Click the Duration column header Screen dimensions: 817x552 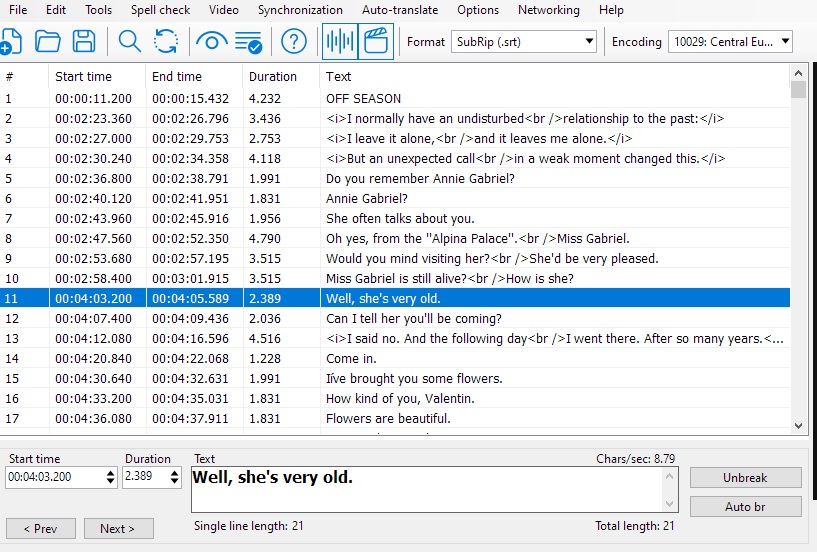click(x=281, y=77)
